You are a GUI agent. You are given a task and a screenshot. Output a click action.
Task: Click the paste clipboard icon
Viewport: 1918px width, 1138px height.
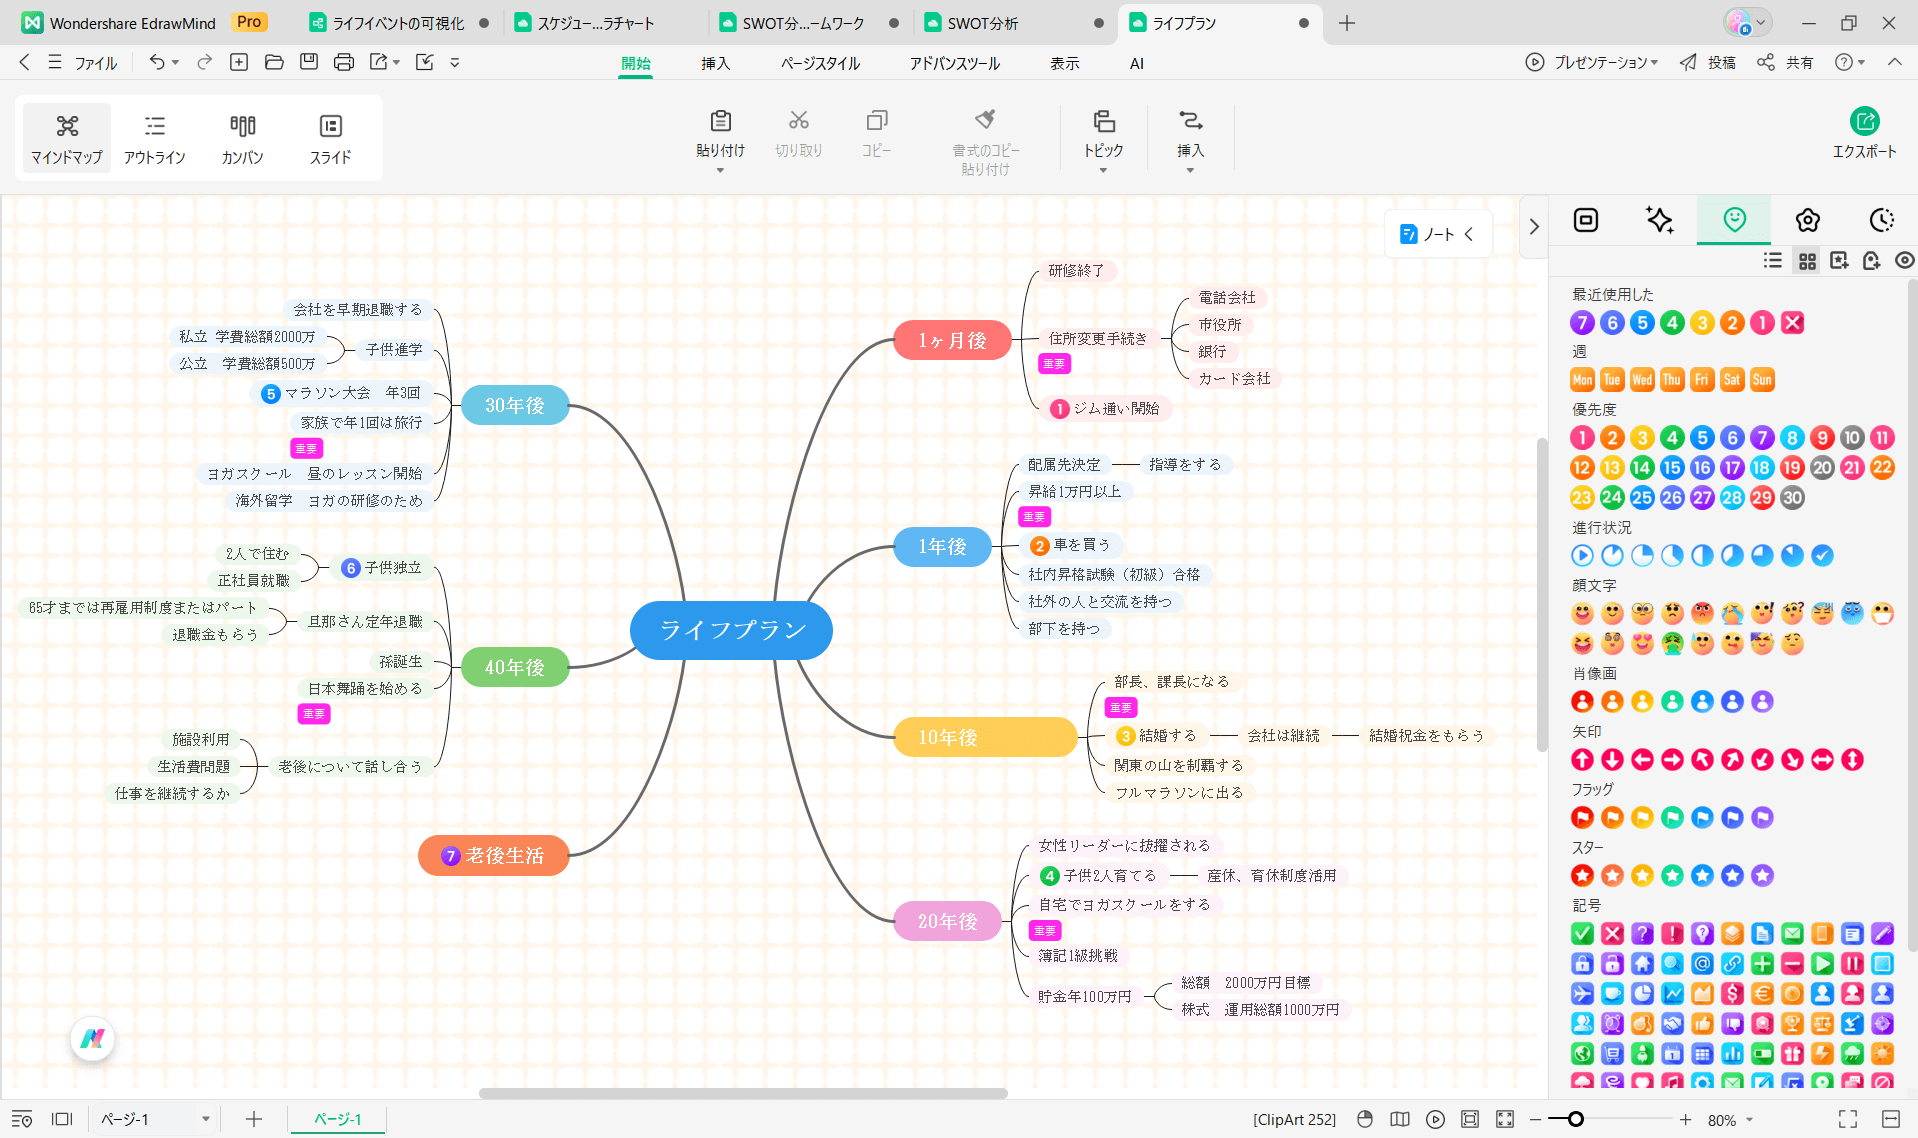(x=720, y=122)
